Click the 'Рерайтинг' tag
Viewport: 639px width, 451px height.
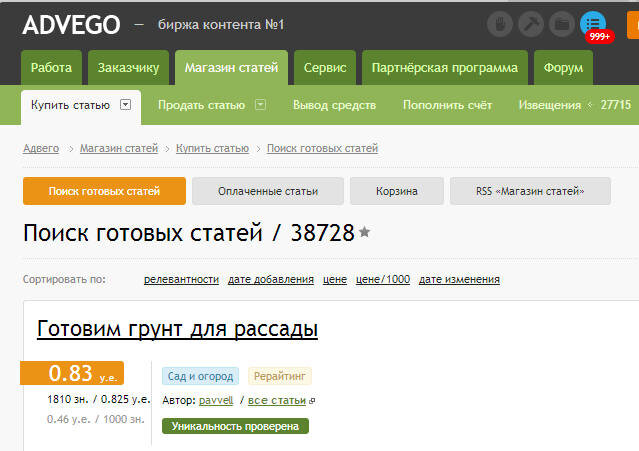(x=280, y=376)
